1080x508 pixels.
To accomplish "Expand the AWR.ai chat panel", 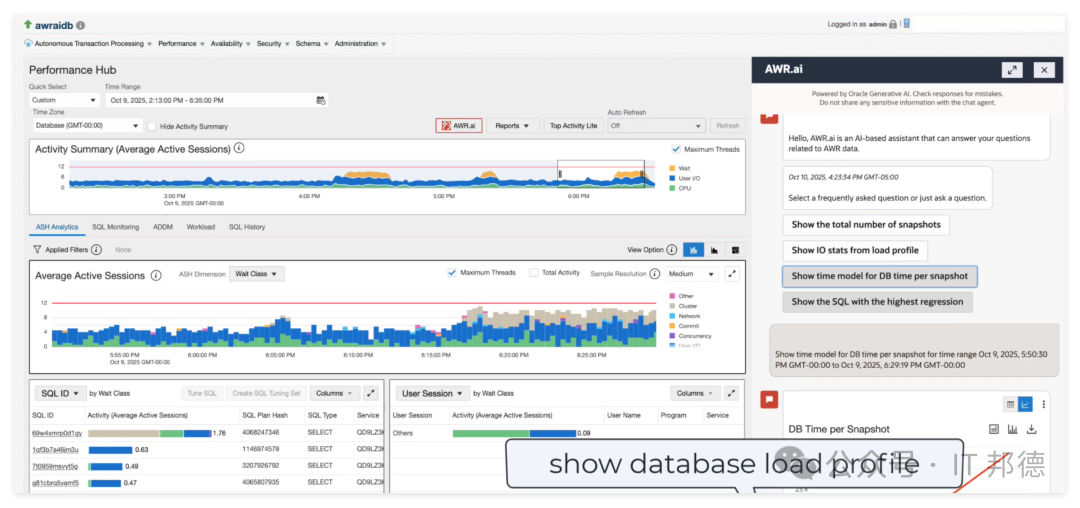I will click(x=1012, y=70).
